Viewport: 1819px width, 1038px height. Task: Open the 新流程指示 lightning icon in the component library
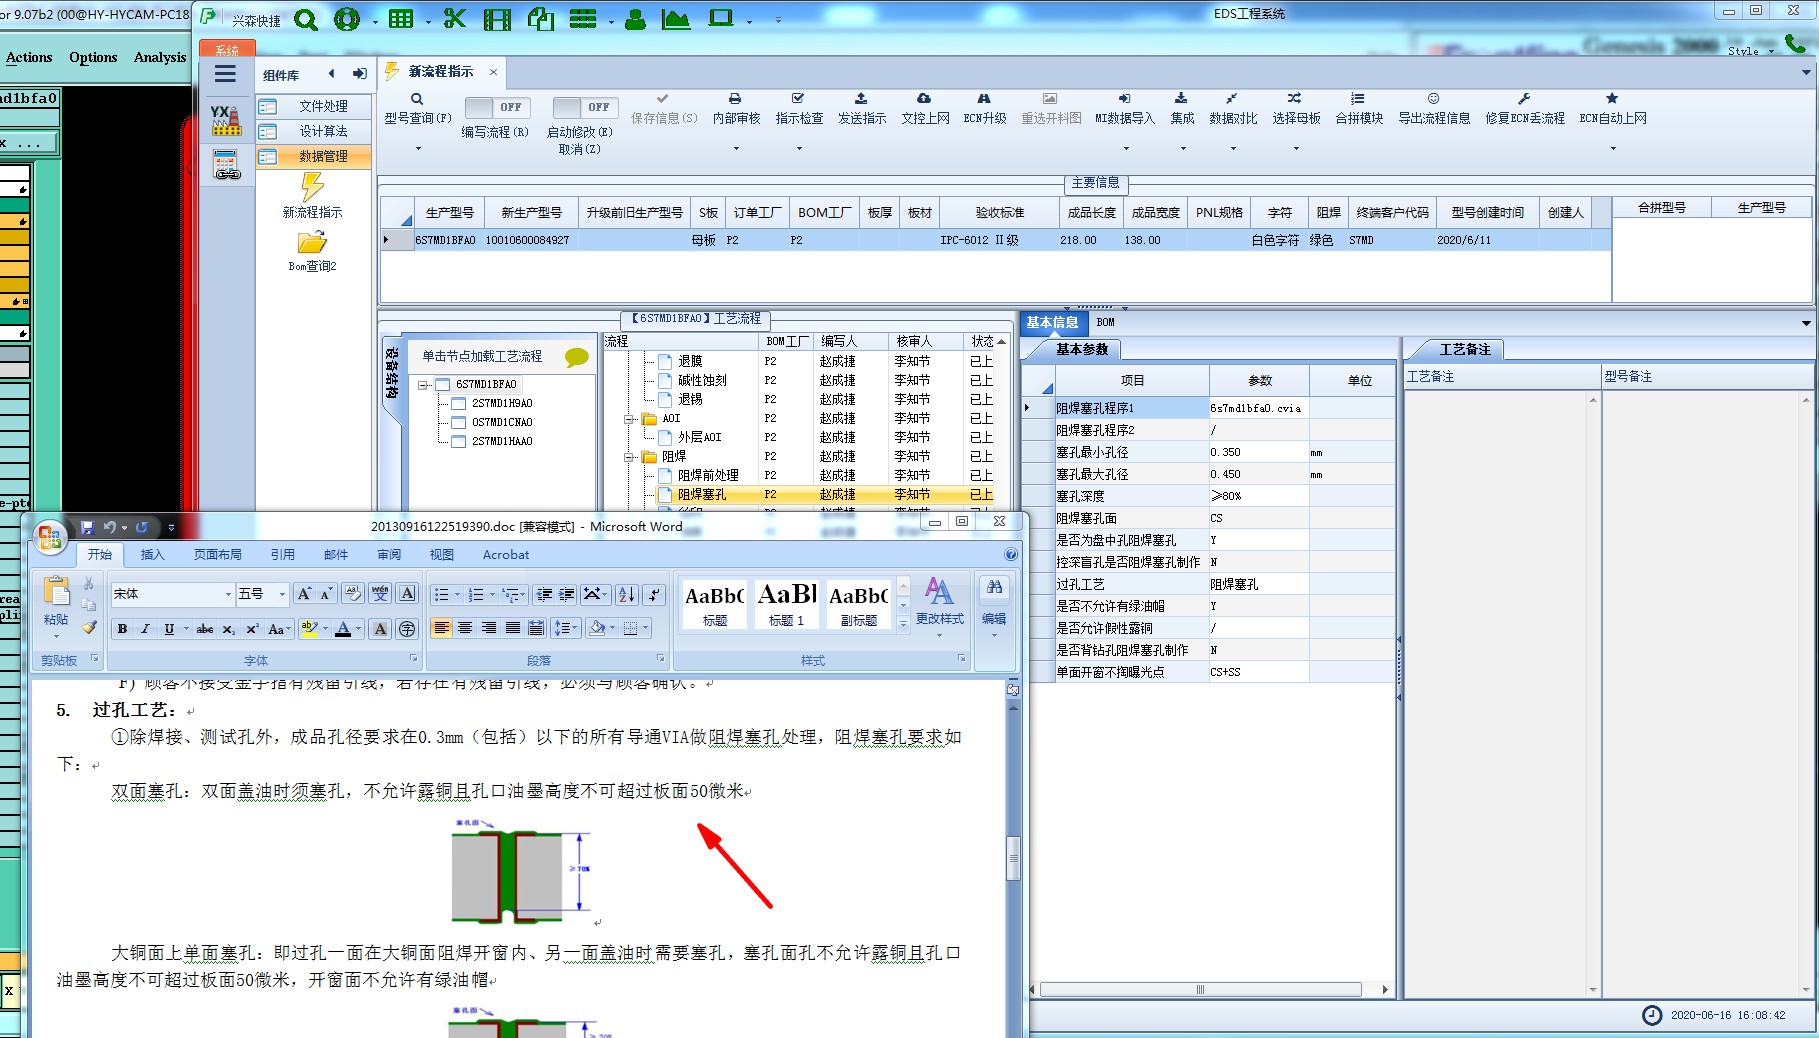313,187
